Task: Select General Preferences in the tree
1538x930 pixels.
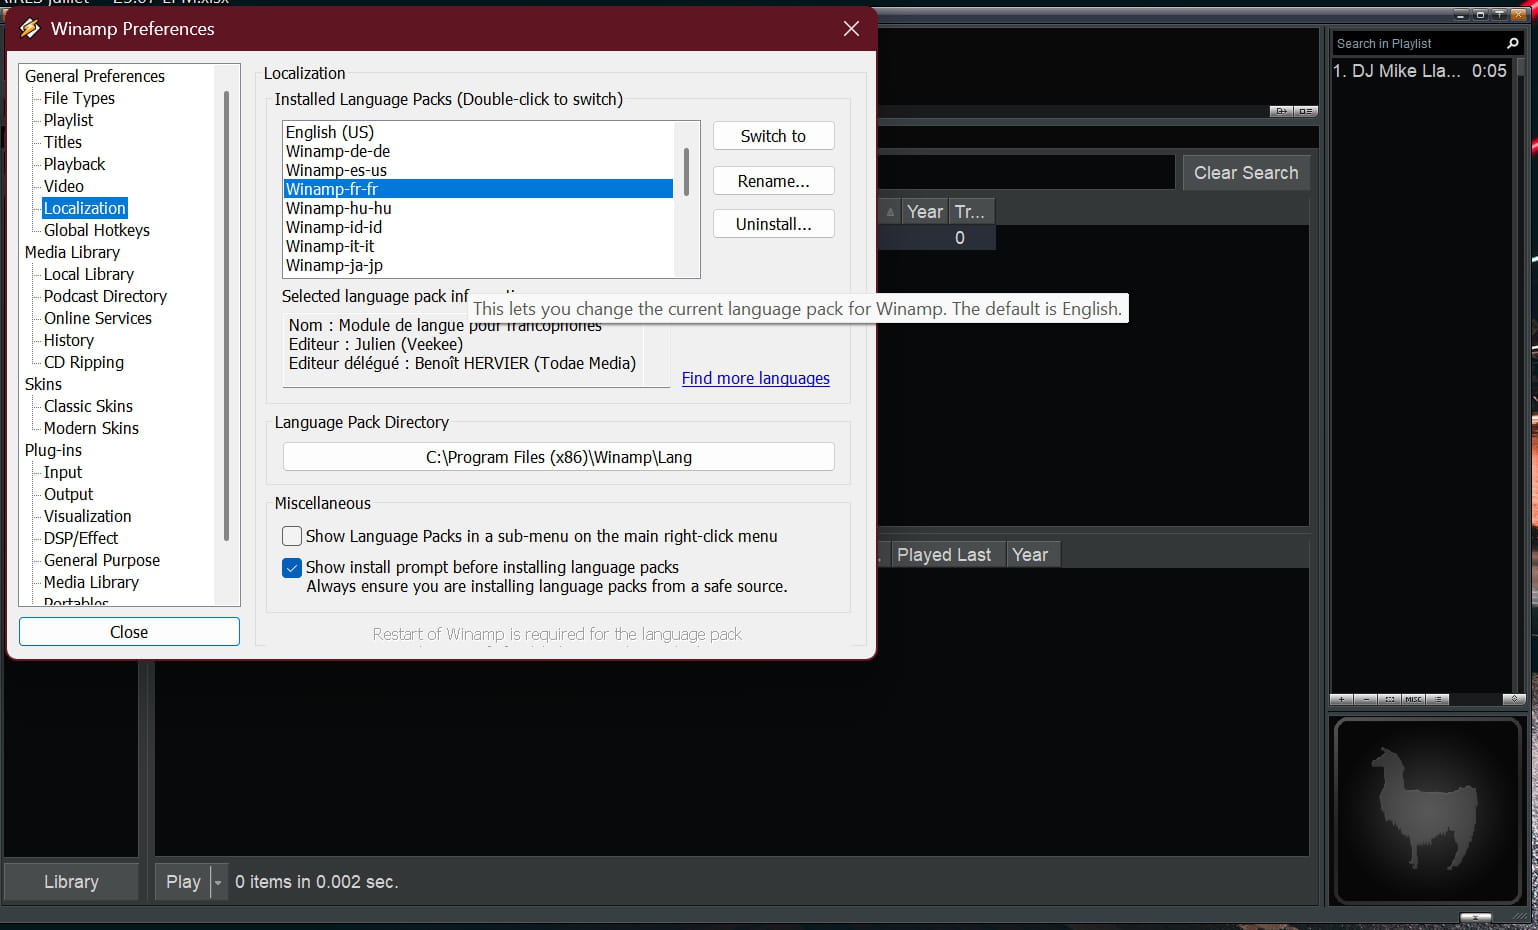Action: coord(95,76)
